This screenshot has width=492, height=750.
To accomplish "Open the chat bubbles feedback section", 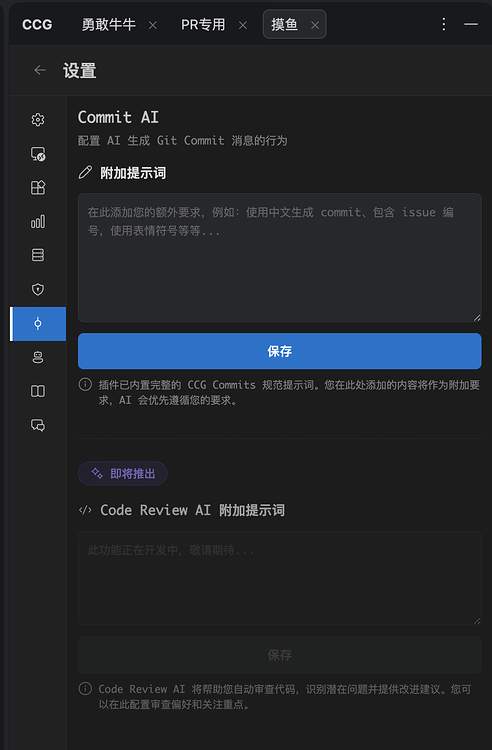I will tap(38, 425).
